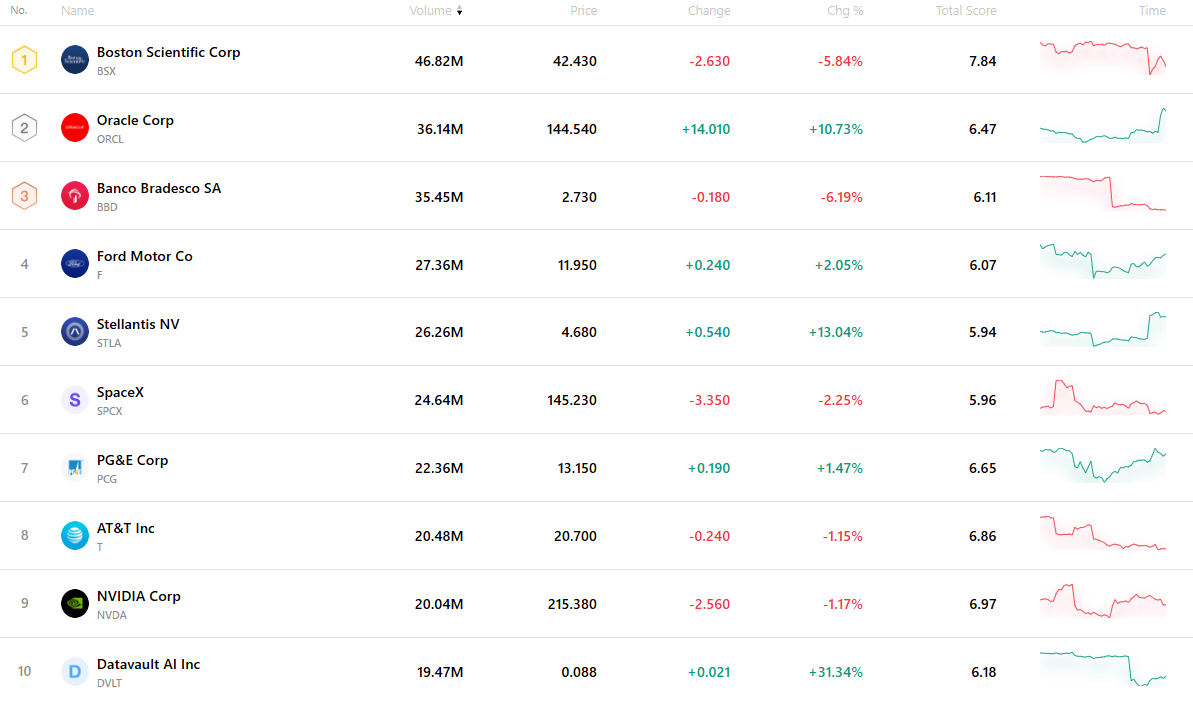This screenshot has height=703, width=1193.
Task: Click the Price column header
Action: click(x=584, y=11)
